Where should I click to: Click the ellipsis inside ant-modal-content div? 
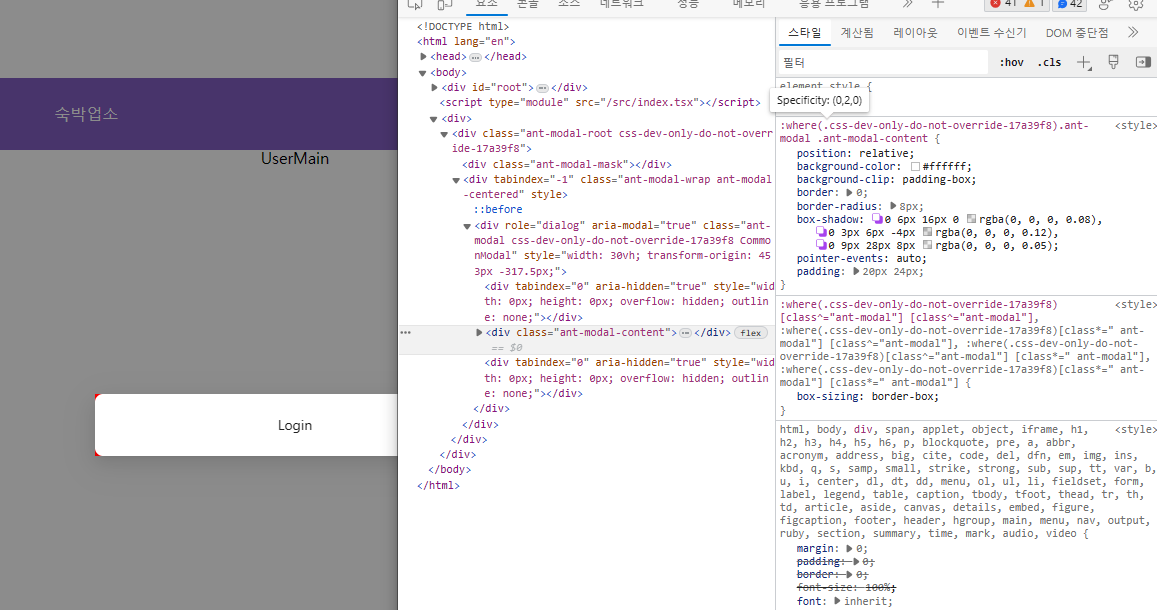point(685,333)
